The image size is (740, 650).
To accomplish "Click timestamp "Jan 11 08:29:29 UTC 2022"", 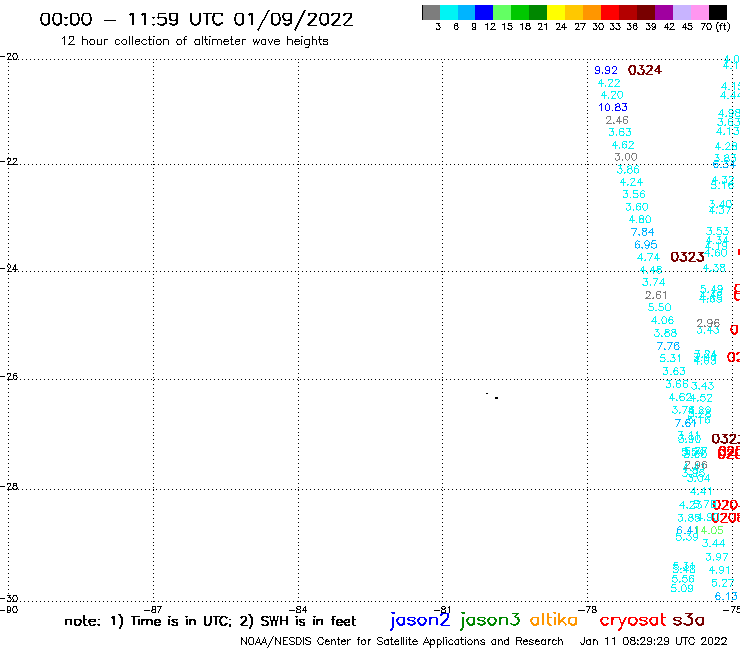I will [653, 641].
